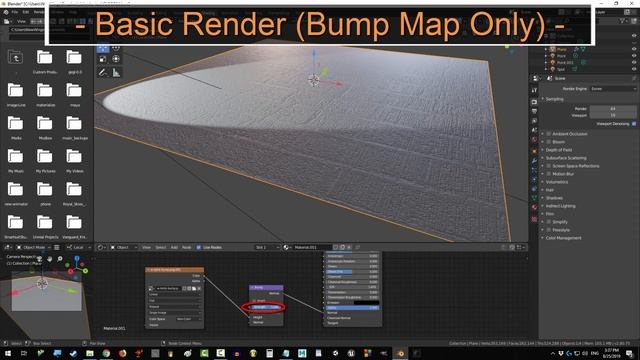640x360 pixels.
Task: Click the camera view icon in small viewport
Action: point(40,259)
